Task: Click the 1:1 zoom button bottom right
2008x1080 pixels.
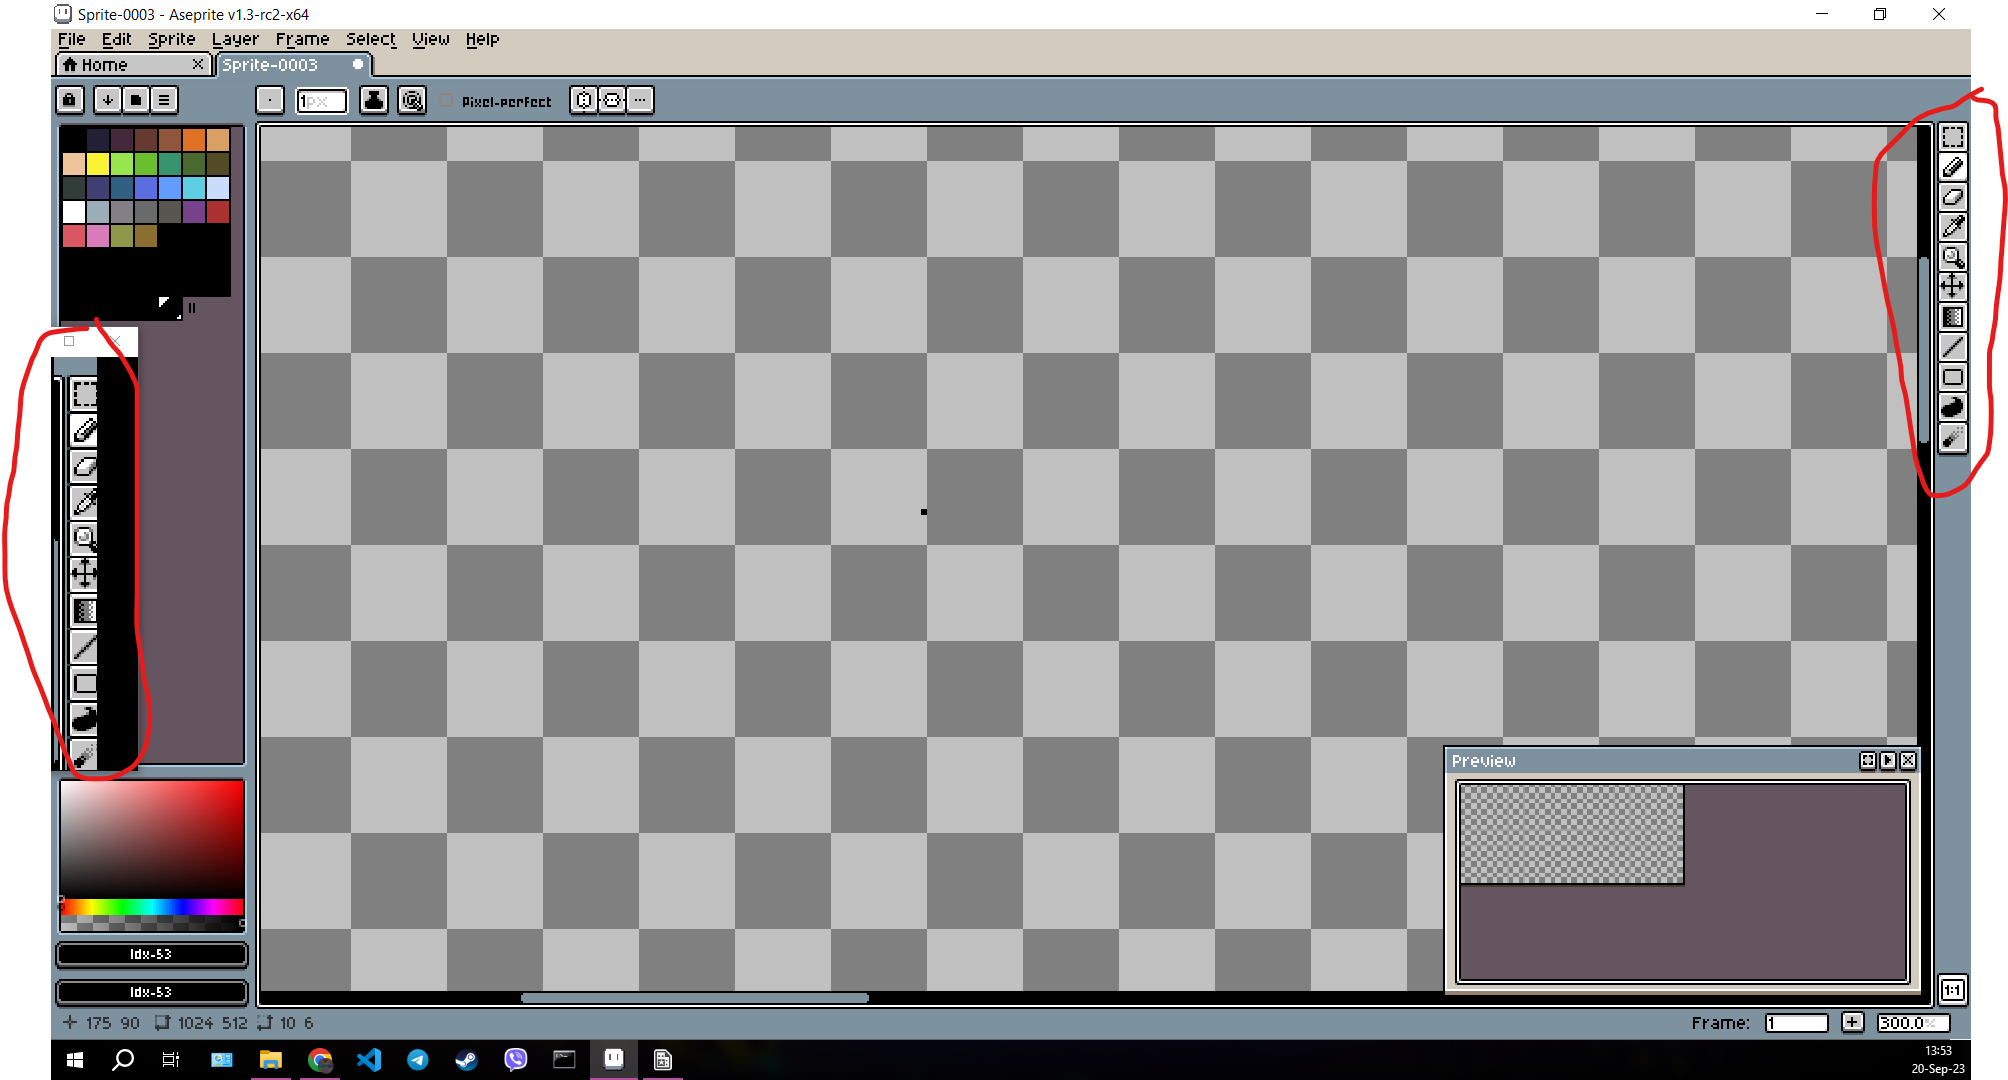Action: tap(1952, 990)
